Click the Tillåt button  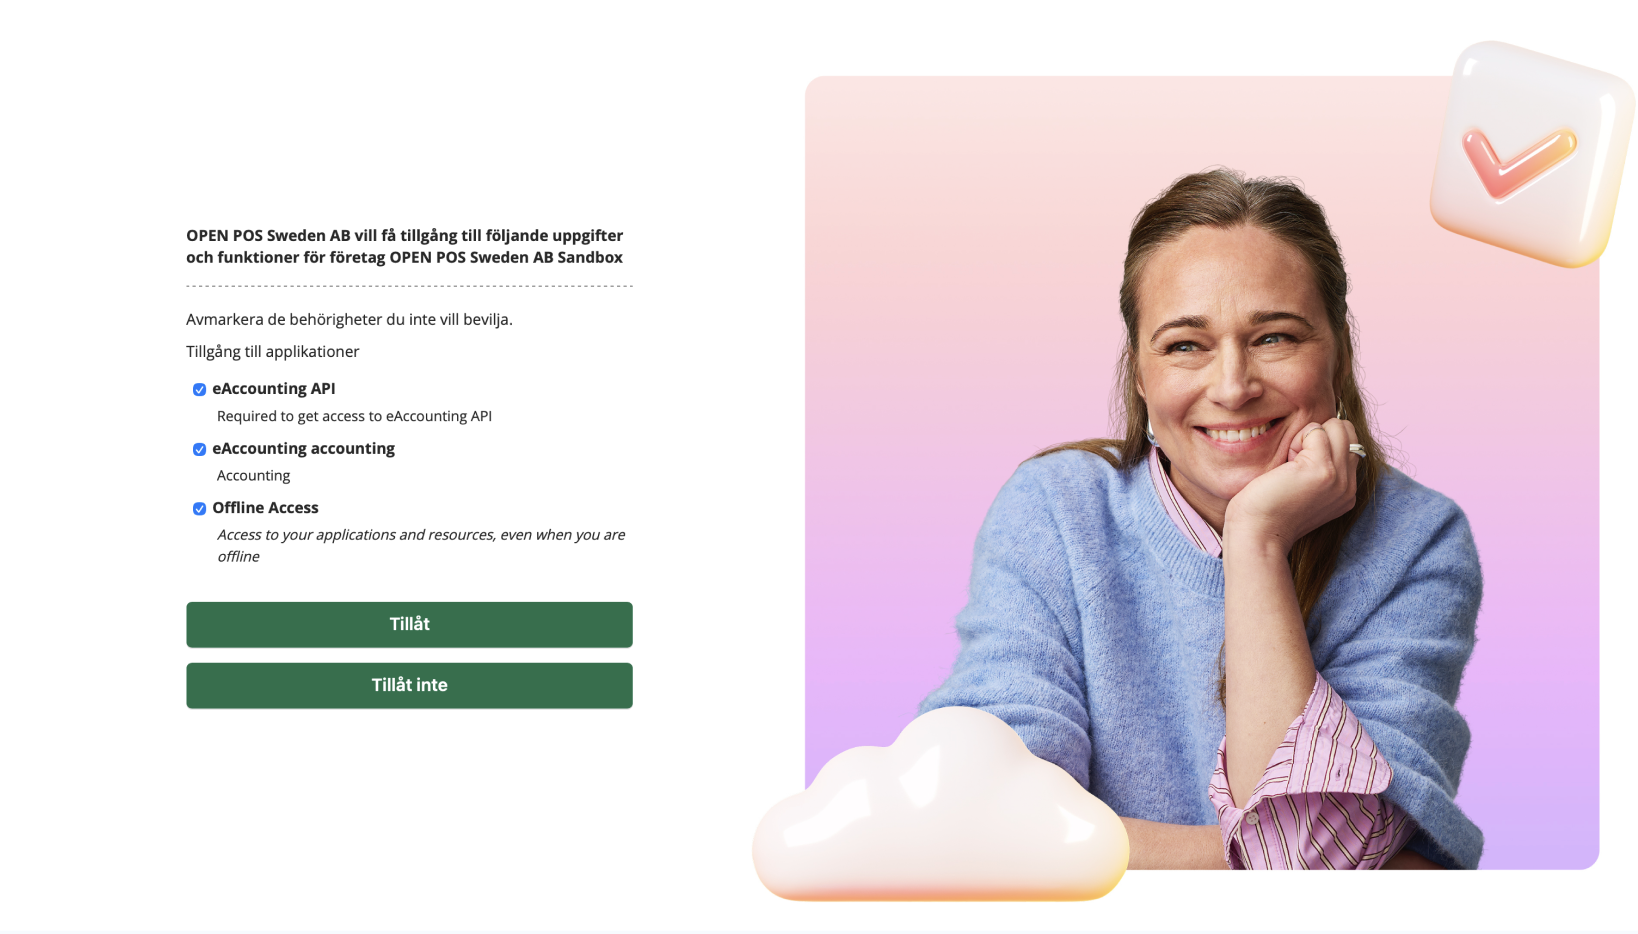point(409,625)
